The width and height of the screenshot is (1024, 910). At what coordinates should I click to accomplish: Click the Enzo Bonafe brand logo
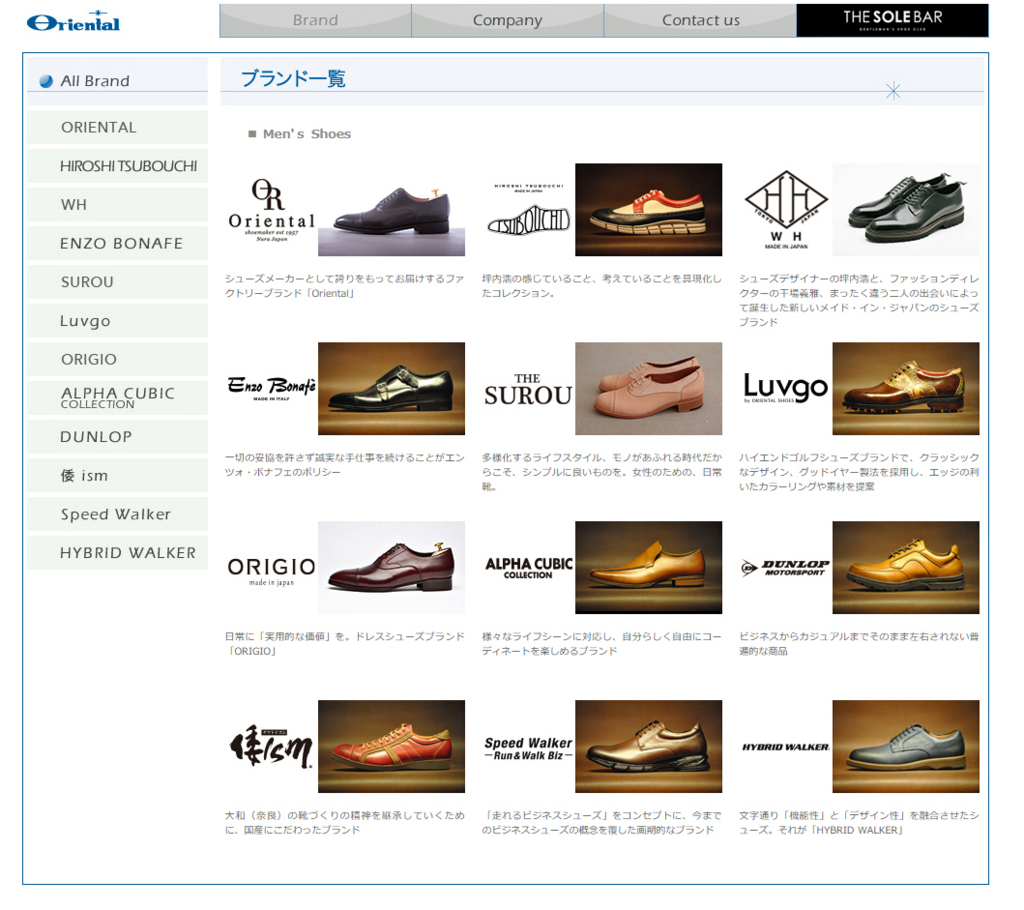[x=271, y=388]
